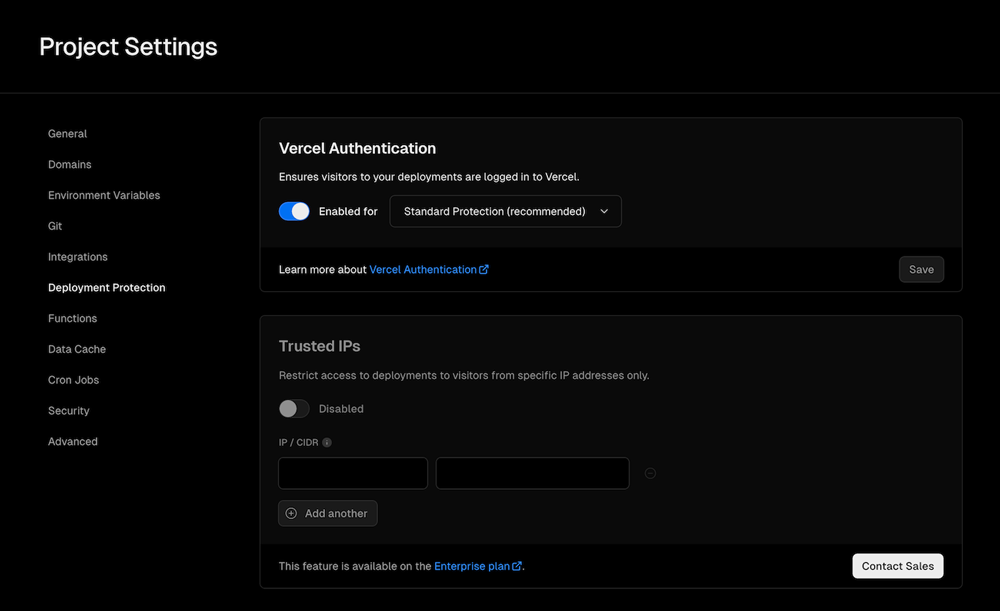Open Integrations settings
The image size is (1000, 611).
point(78,257)
